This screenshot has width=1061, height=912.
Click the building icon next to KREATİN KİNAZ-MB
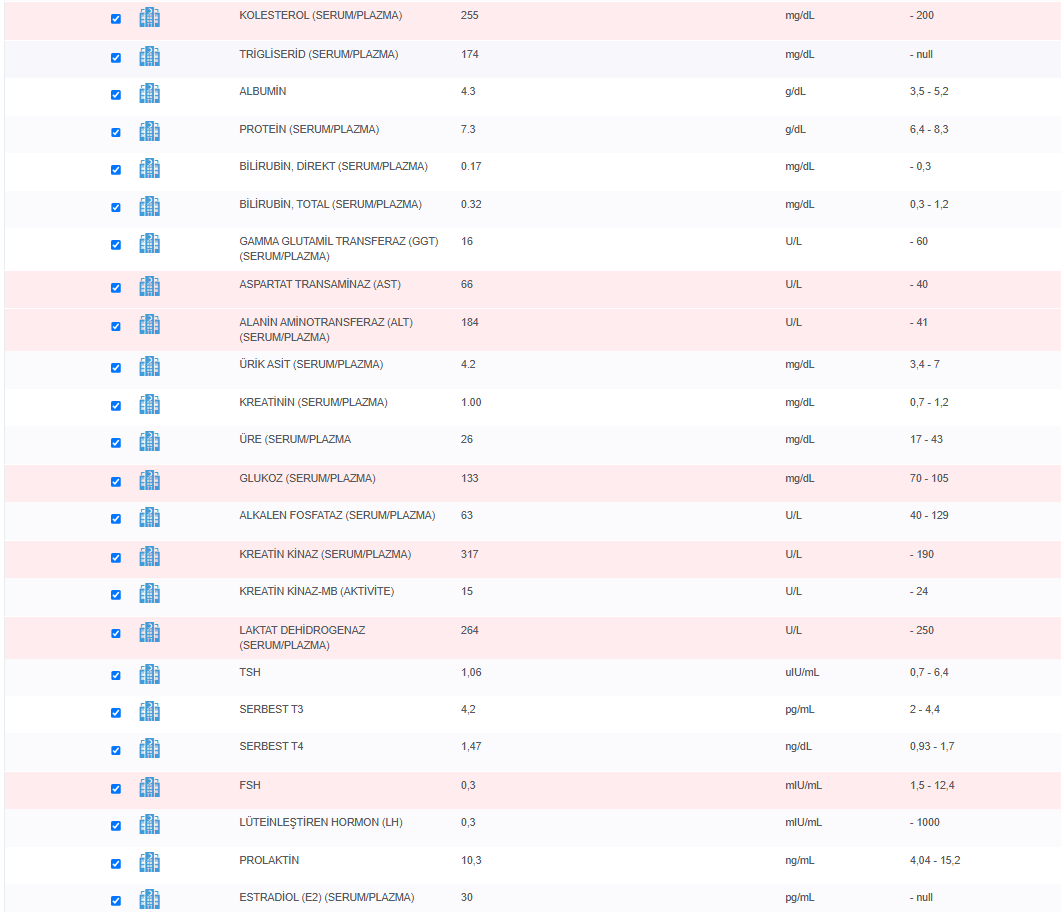coord(150,593)
